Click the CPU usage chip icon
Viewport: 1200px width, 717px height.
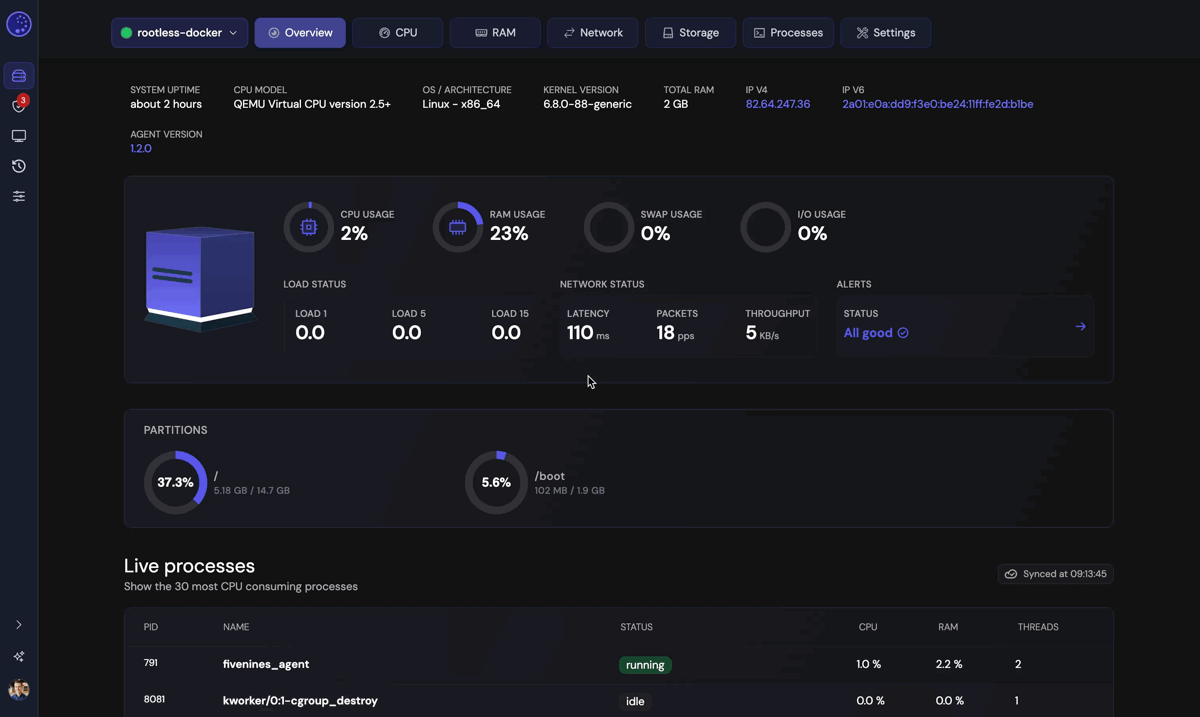tap(309, 227)
